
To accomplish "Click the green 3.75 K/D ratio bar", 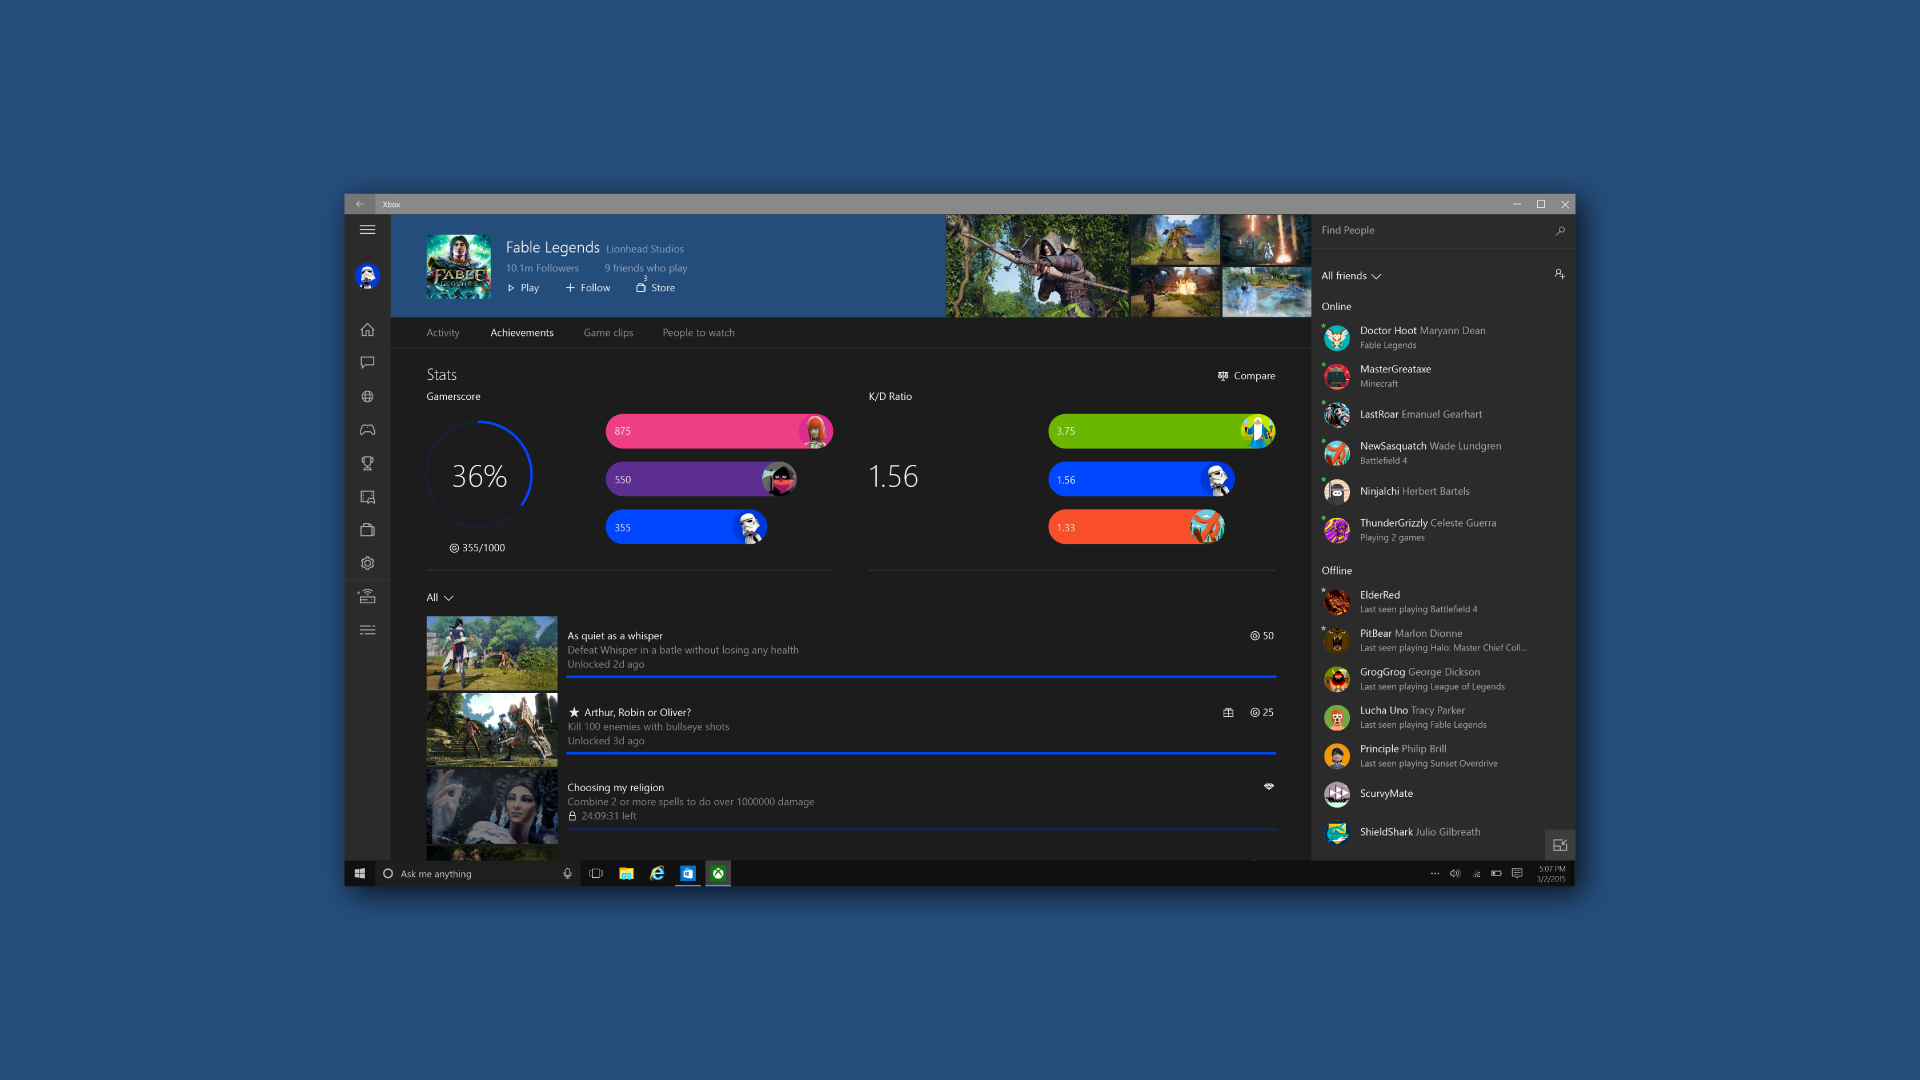I will click(x=1161, y=431).
